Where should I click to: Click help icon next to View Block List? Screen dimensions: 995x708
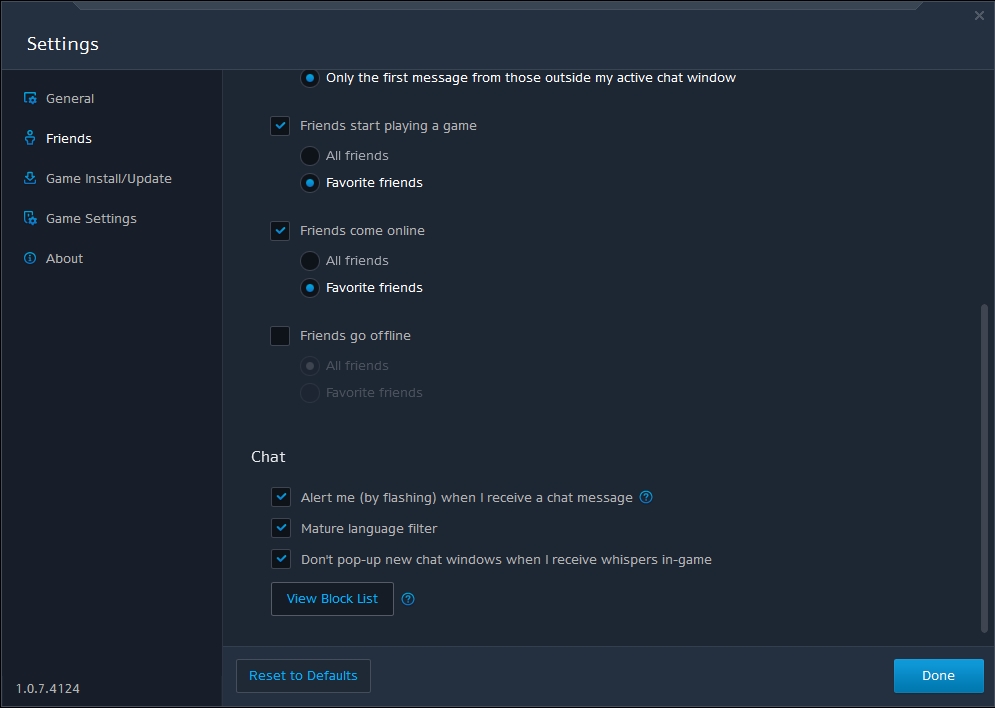[x=408, y=599]
